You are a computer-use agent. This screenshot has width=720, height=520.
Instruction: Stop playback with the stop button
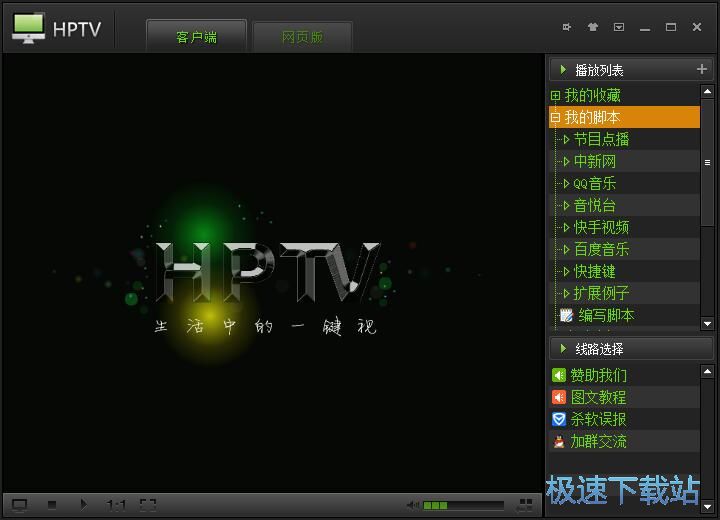click(52, 504)
